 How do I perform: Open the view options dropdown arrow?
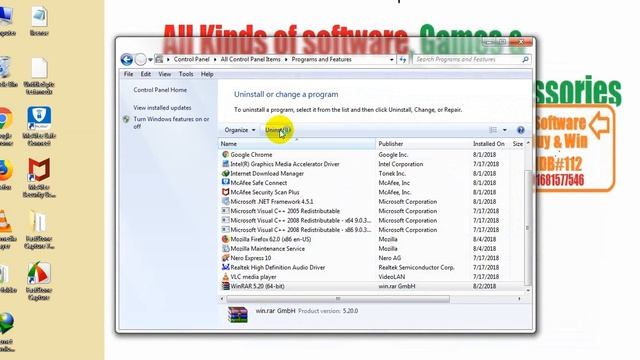[x=505, y=130]
